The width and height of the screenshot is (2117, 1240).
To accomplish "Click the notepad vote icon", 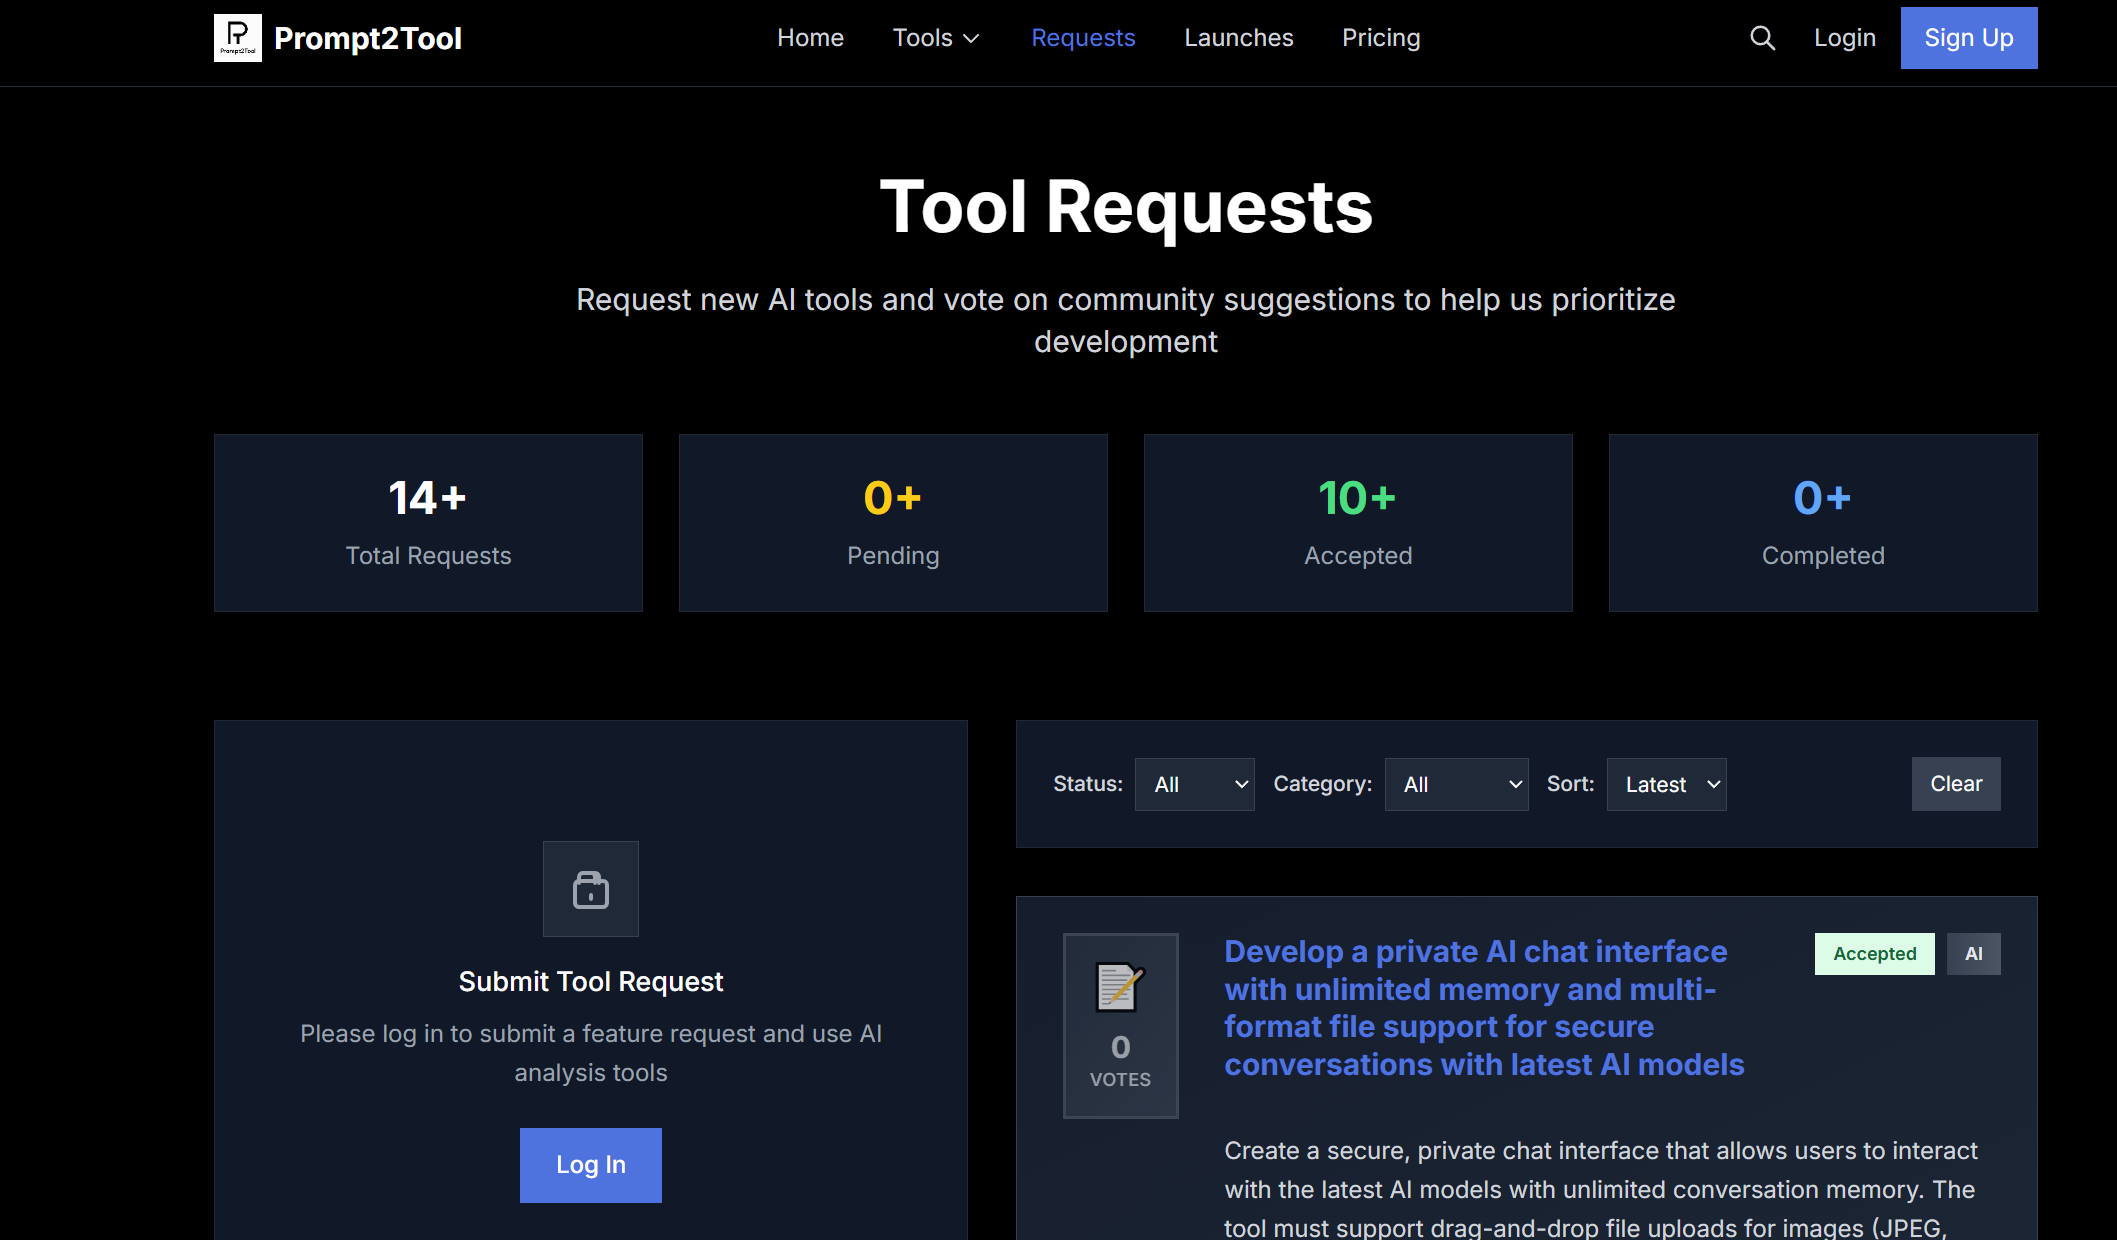I will [x=1120, y=987].
